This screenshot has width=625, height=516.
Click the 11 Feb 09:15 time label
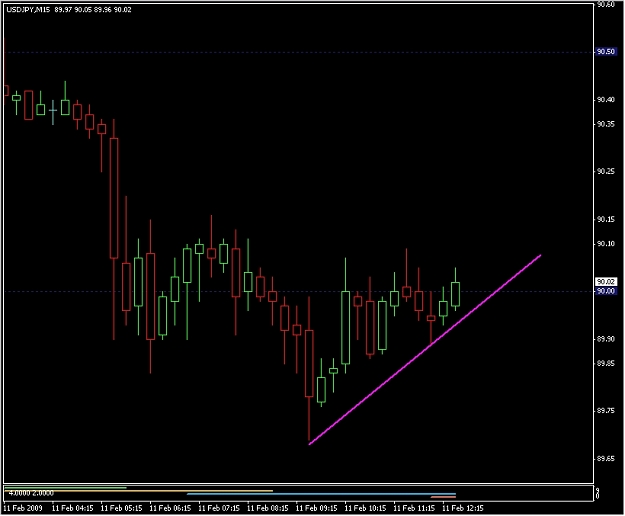(316, 508)
